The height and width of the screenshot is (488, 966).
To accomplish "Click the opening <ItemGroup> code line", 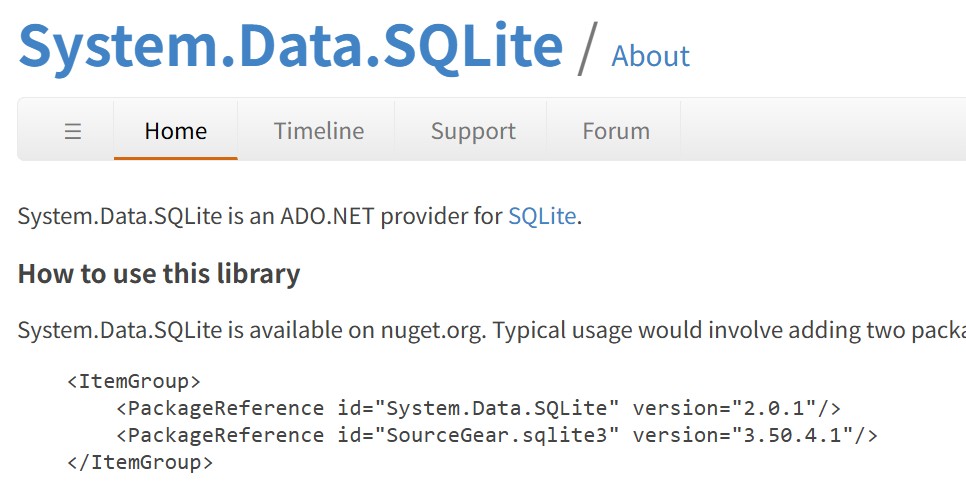I will [134, 381].
